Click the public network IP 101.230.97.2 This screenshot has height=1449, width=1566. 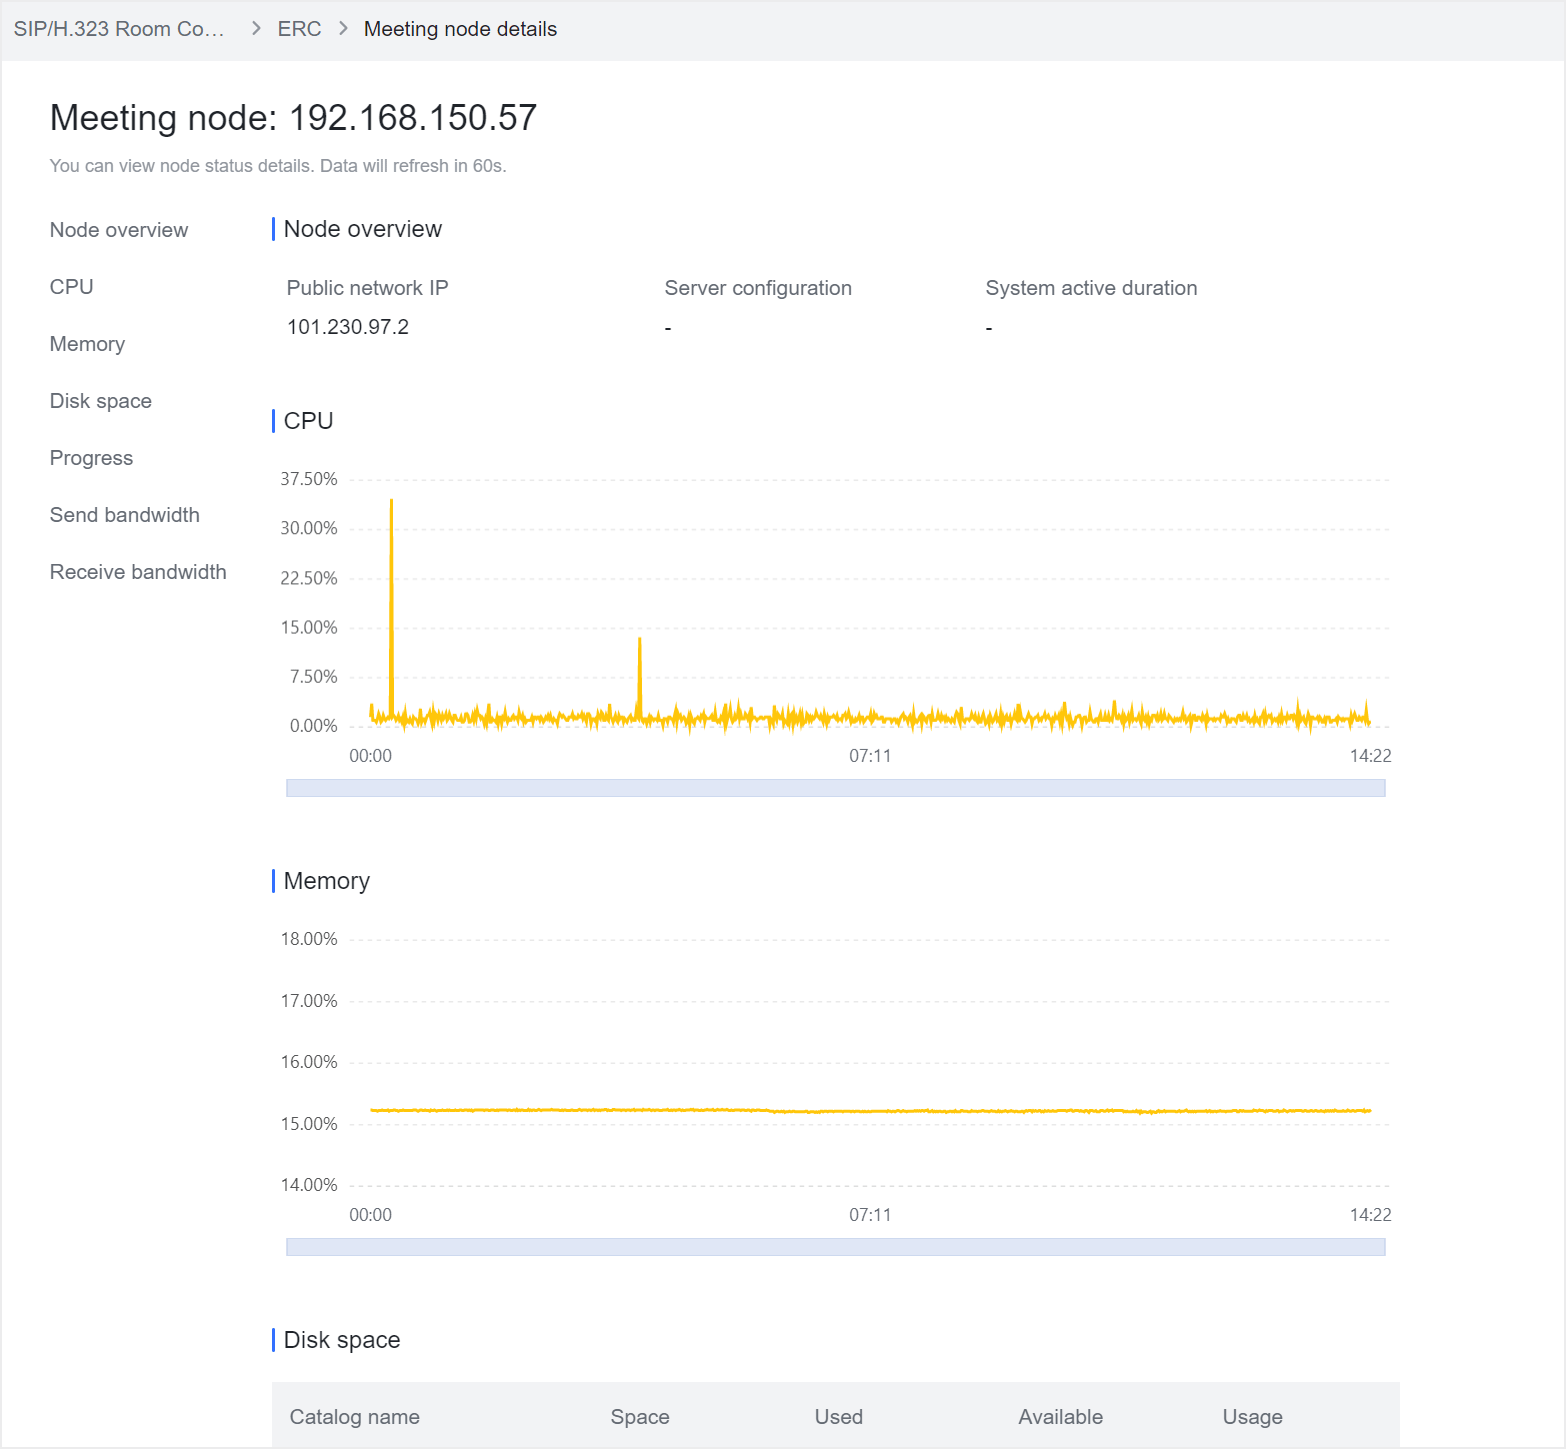coord(348,327)
